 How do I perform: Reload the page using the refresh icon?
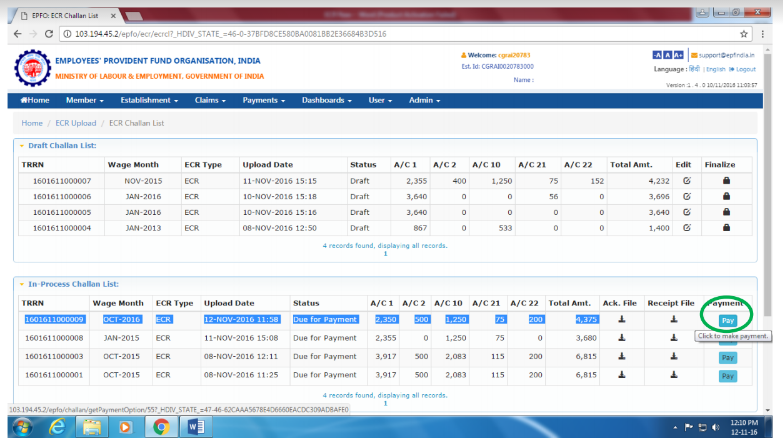pyautogui.click(x=49, y=33)
